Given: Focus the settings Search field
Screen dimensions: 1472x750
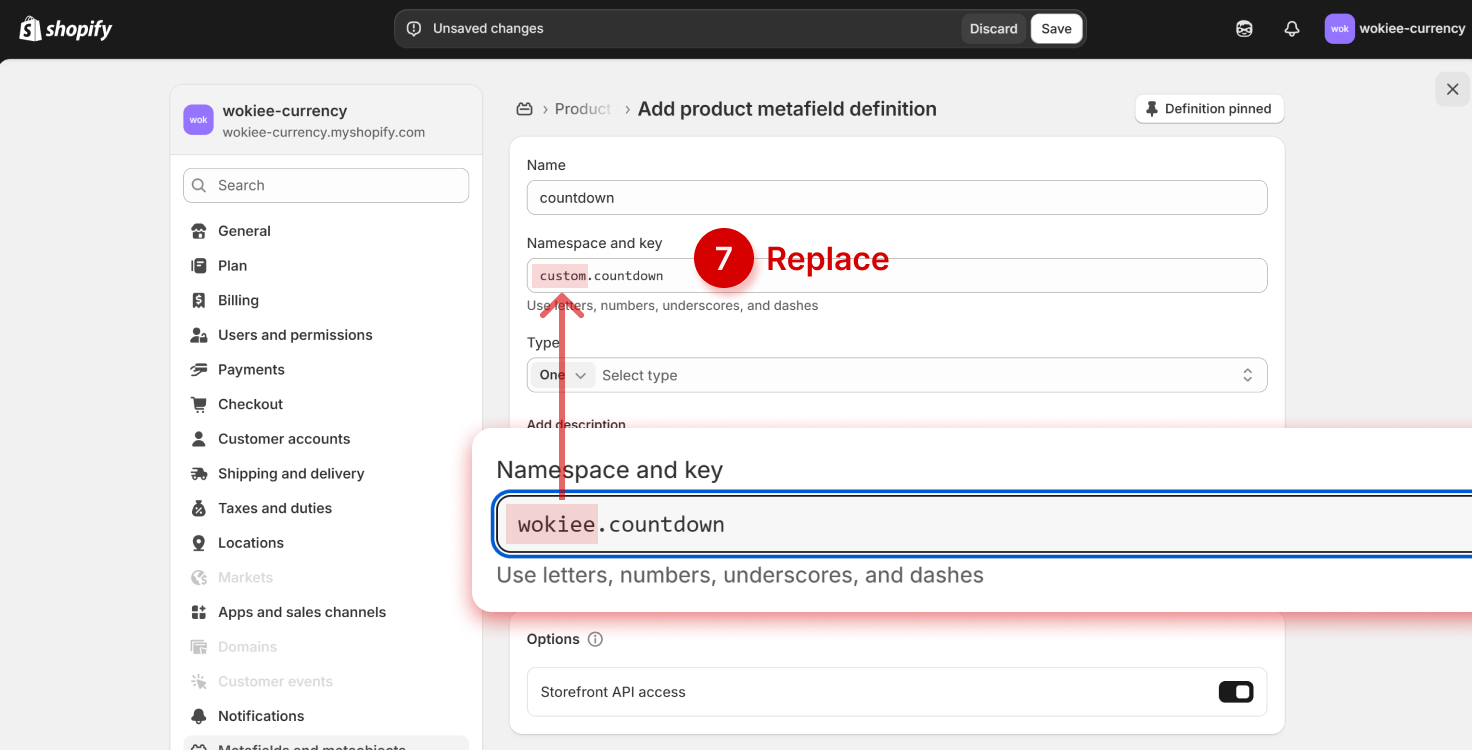Looking at the screenshot, I should (x=326, y=185).
